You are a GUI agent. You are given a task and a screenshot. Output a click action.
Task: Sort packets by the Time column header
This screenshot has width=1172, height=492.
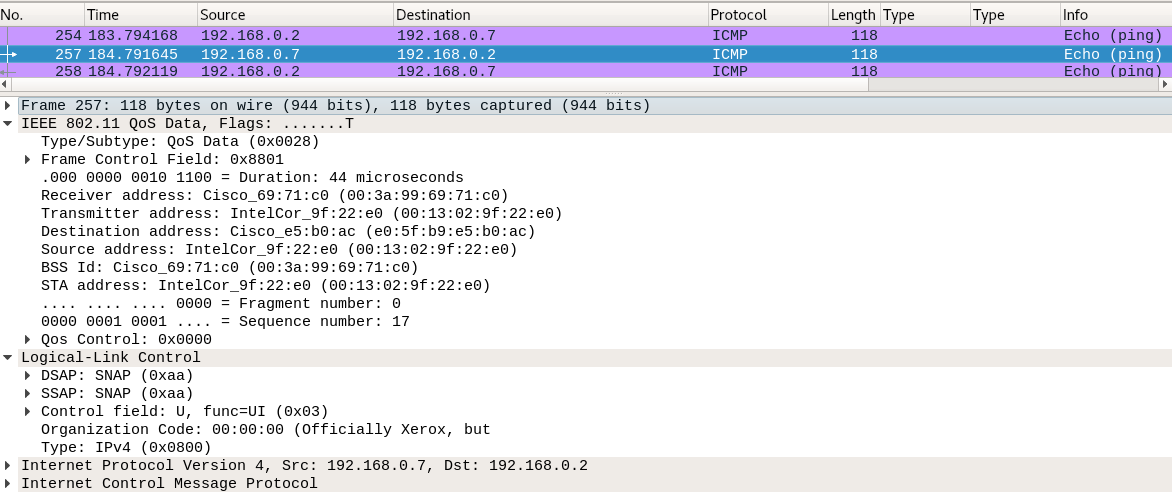click(x=141, y=15)
